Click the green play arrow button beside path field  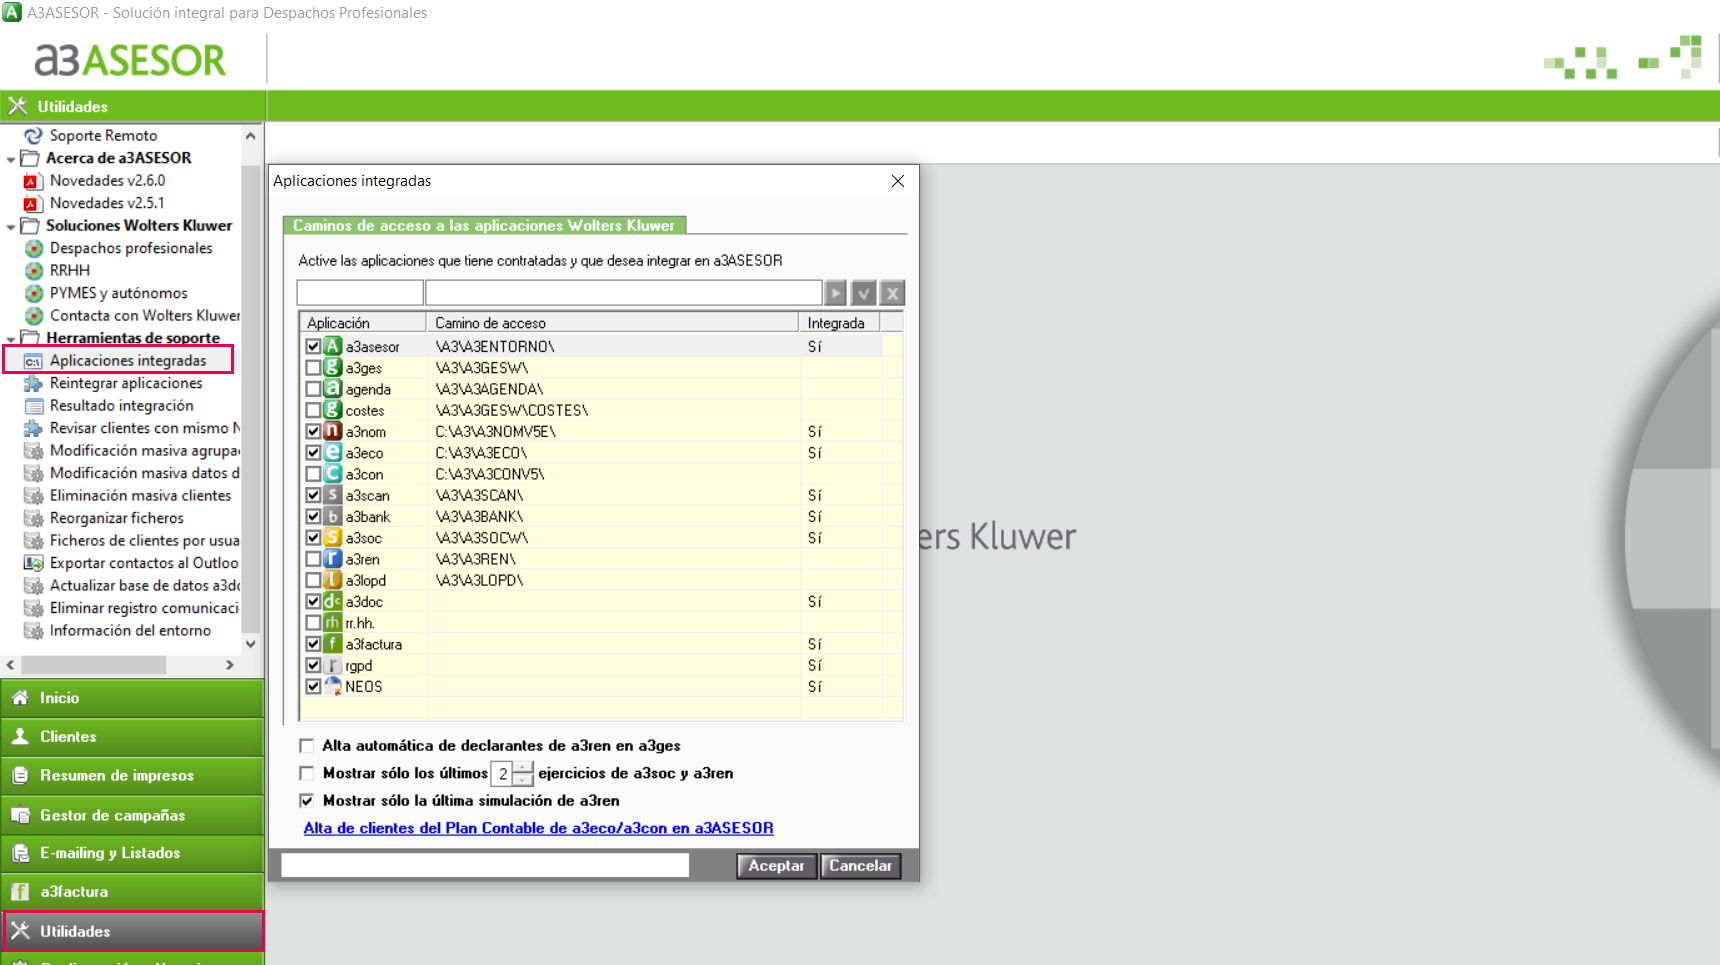[835, 293]
